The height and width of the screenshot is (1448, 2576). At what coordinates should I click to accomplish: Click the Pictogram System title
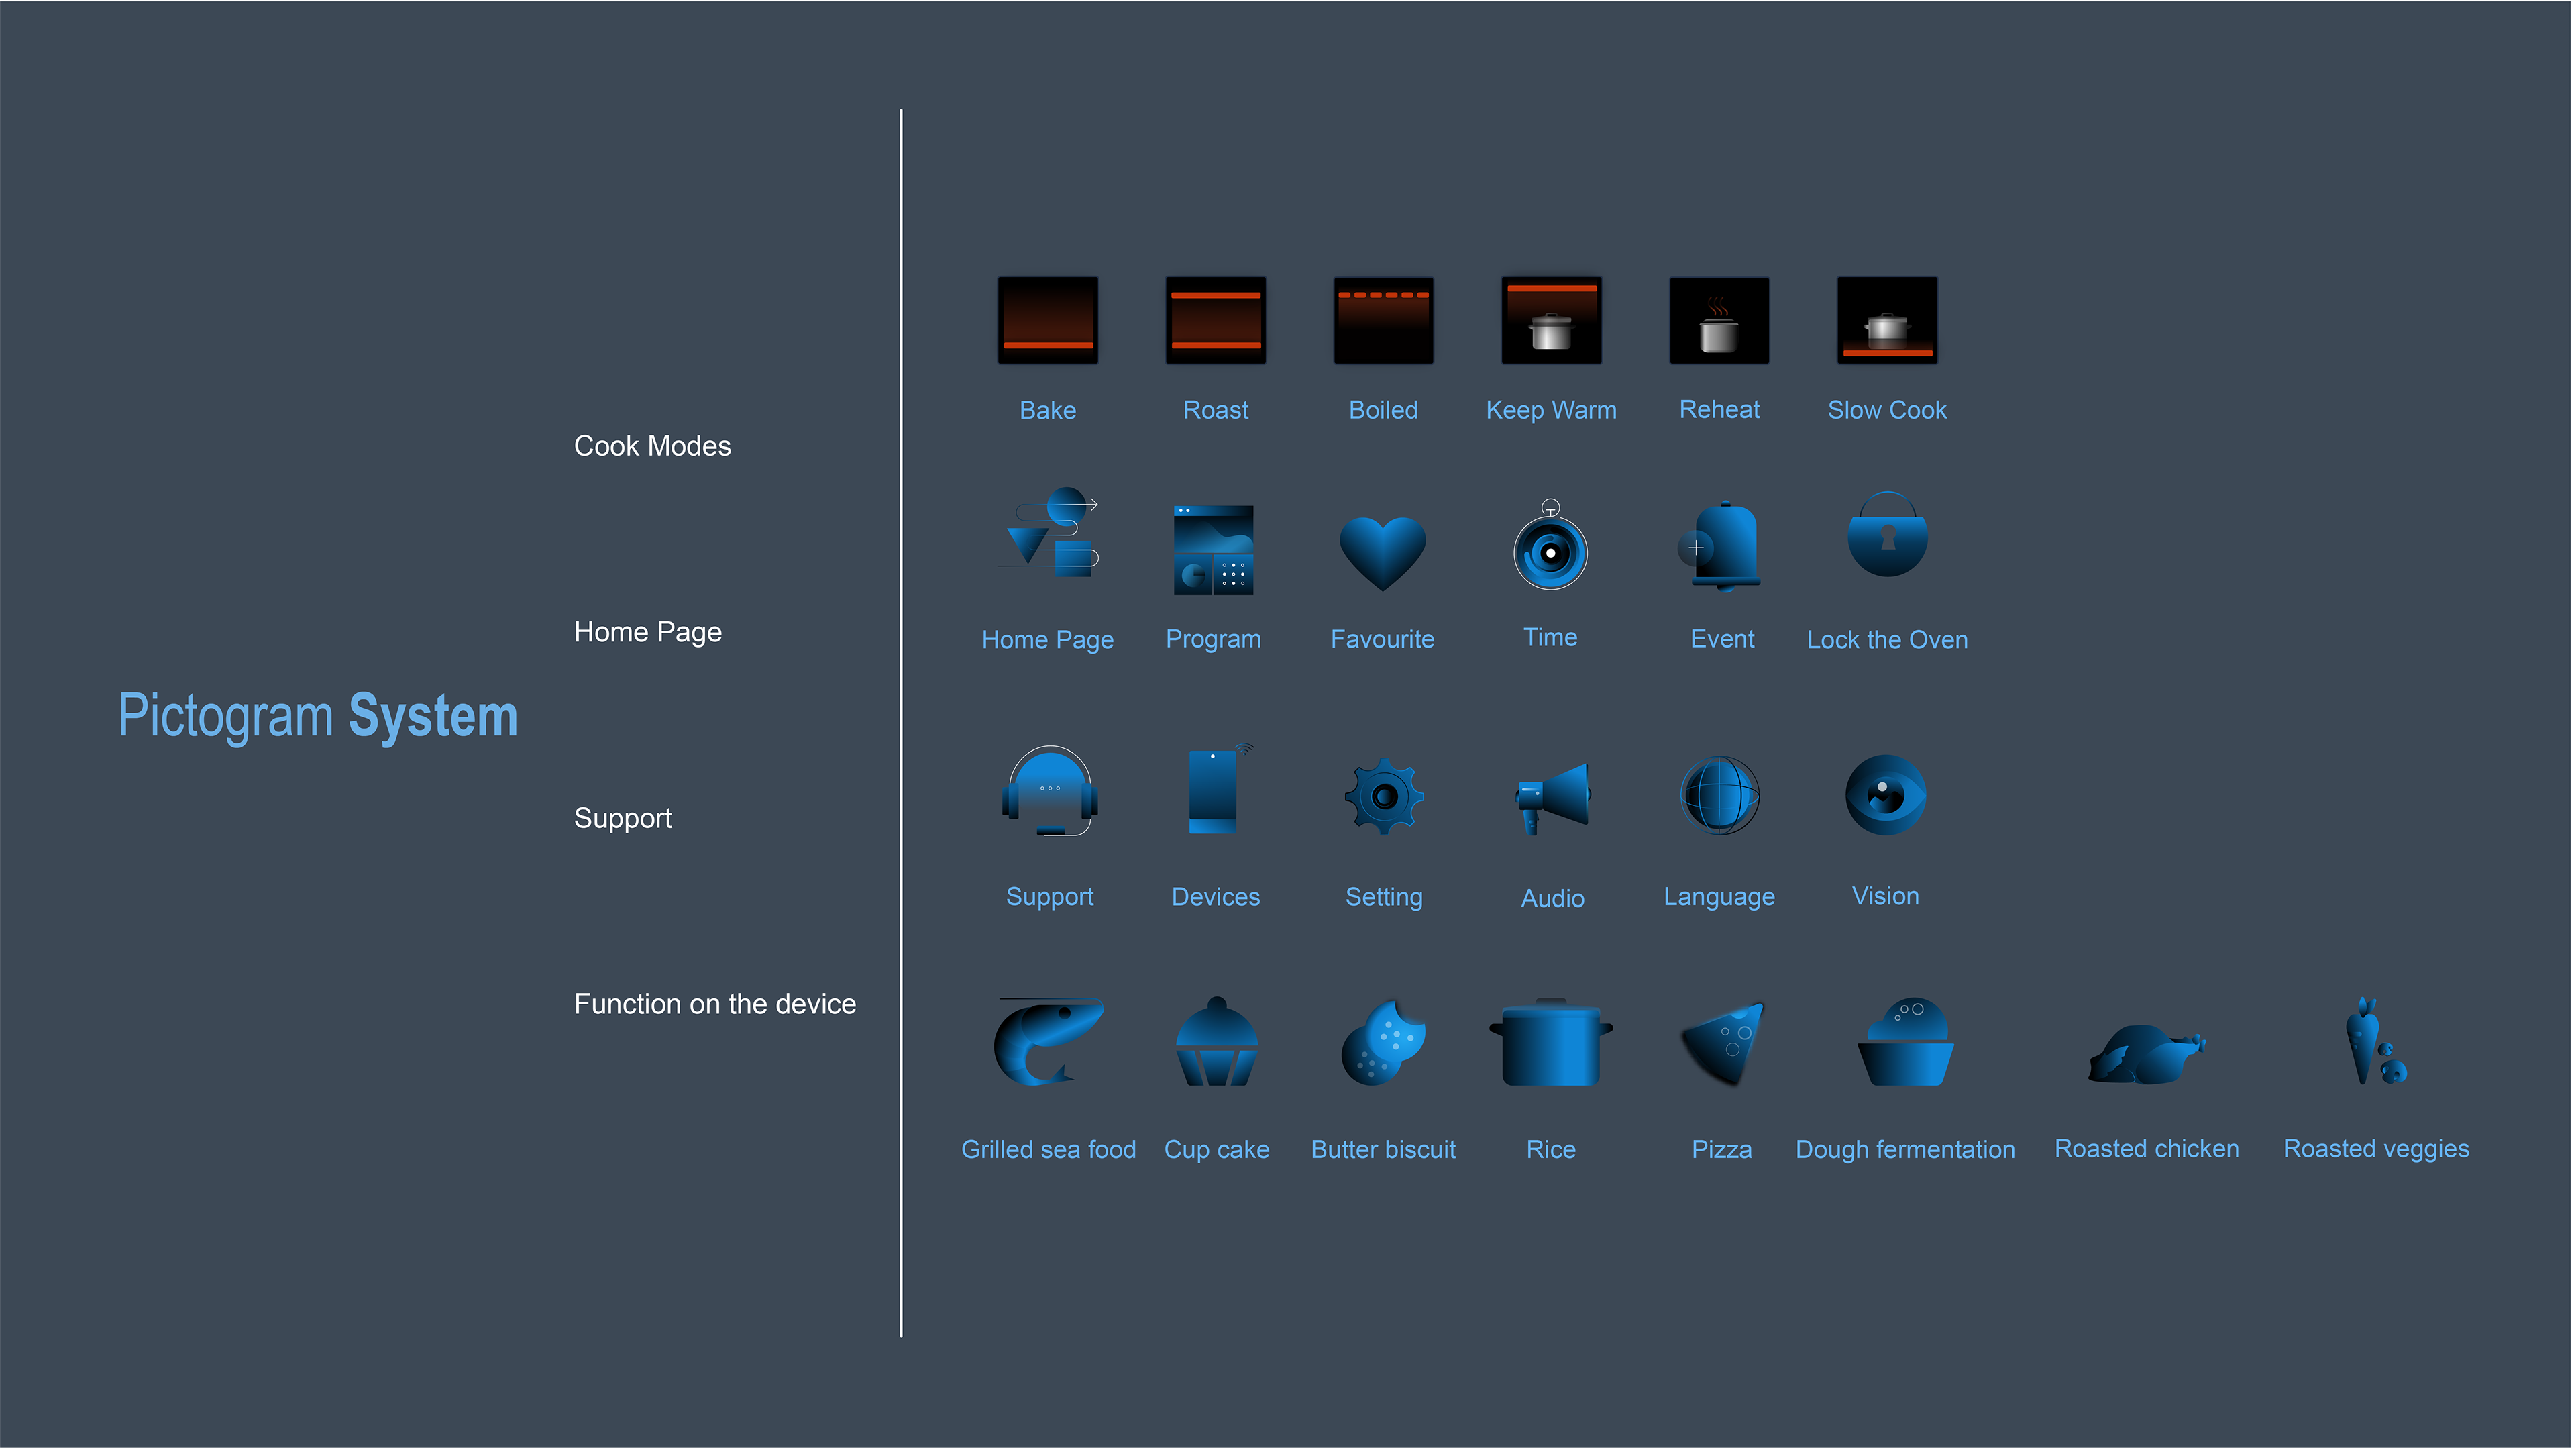tap(318, 716)
